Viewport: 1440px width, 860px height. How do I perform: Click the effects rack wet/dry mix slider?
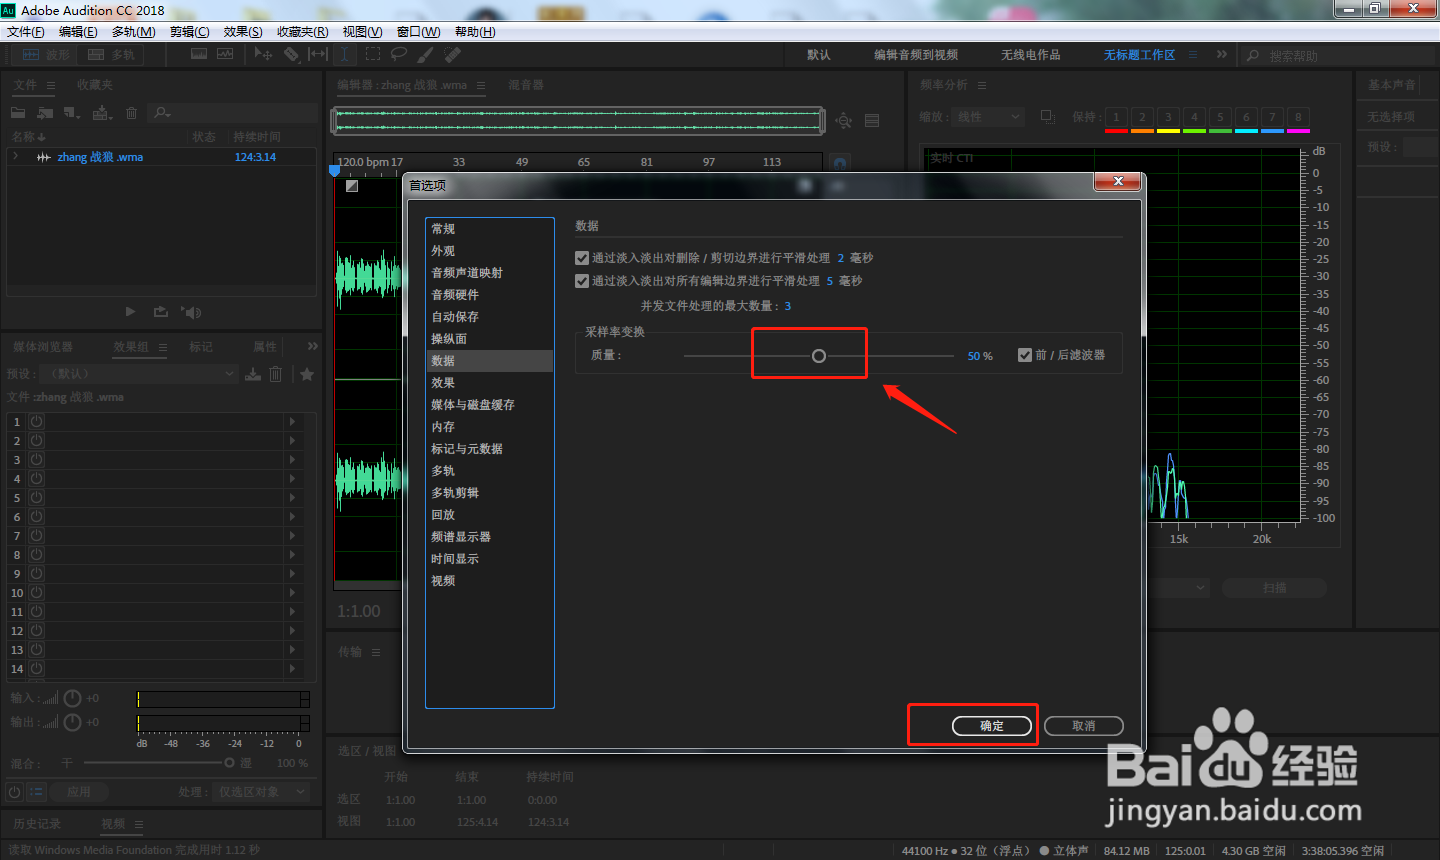(x=229, y=763)
